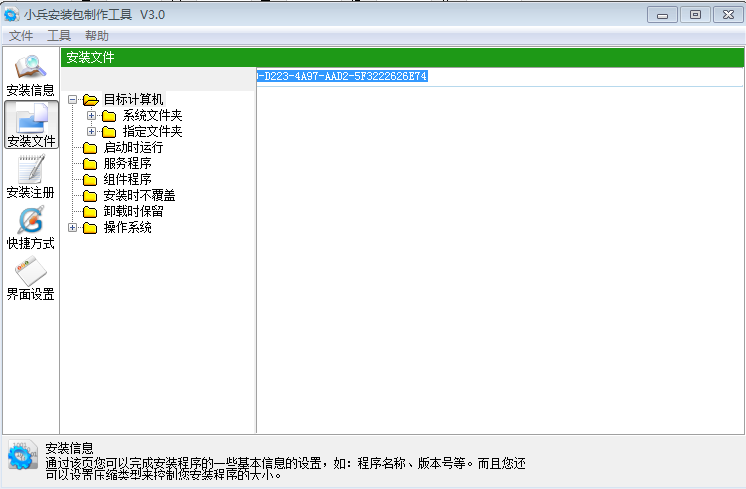The image size is (746, 489).
Task: Open the 工具 menu
Action: pos(59,35)
